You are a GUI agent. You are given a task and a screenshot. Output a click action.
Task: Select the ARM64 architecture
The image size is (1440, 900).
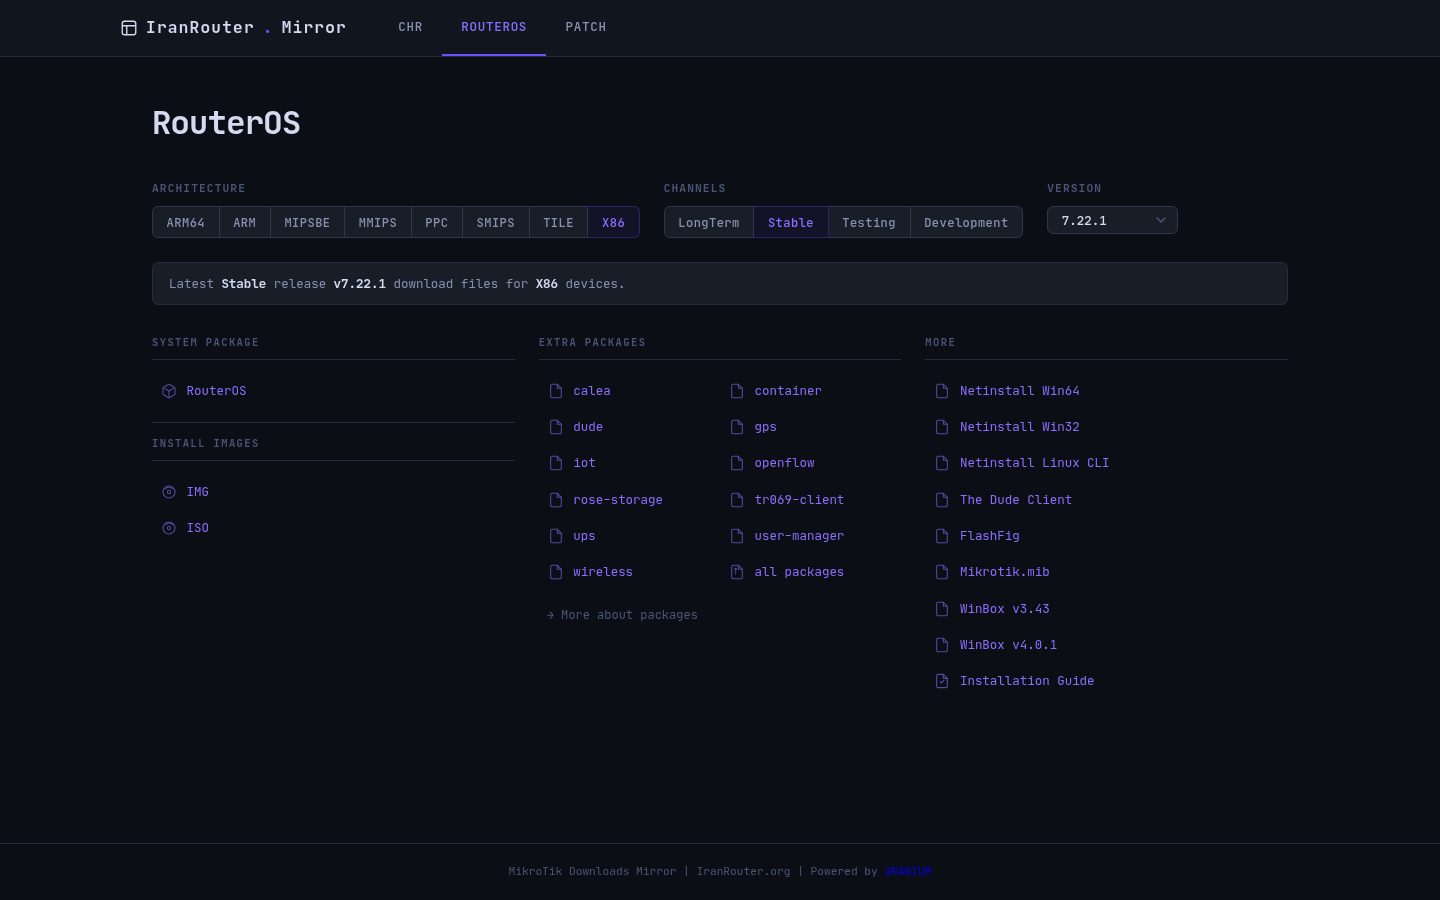tap(186, 222)
